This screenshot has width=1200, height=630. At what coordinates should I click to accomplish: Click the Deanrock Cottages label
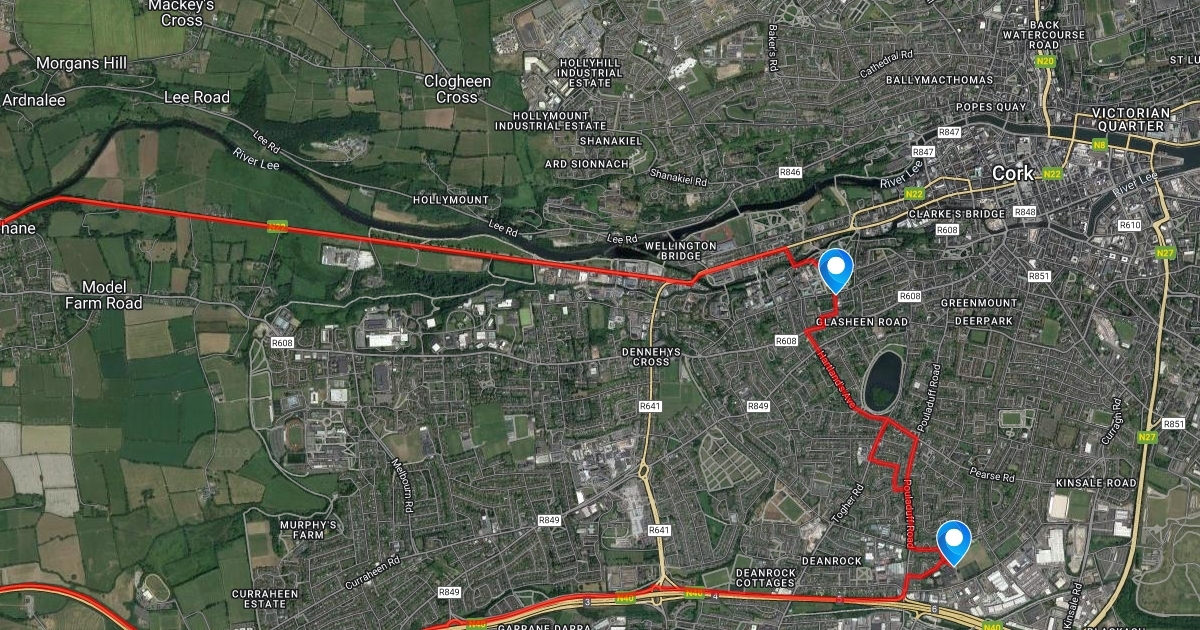[x=765, y=579]
